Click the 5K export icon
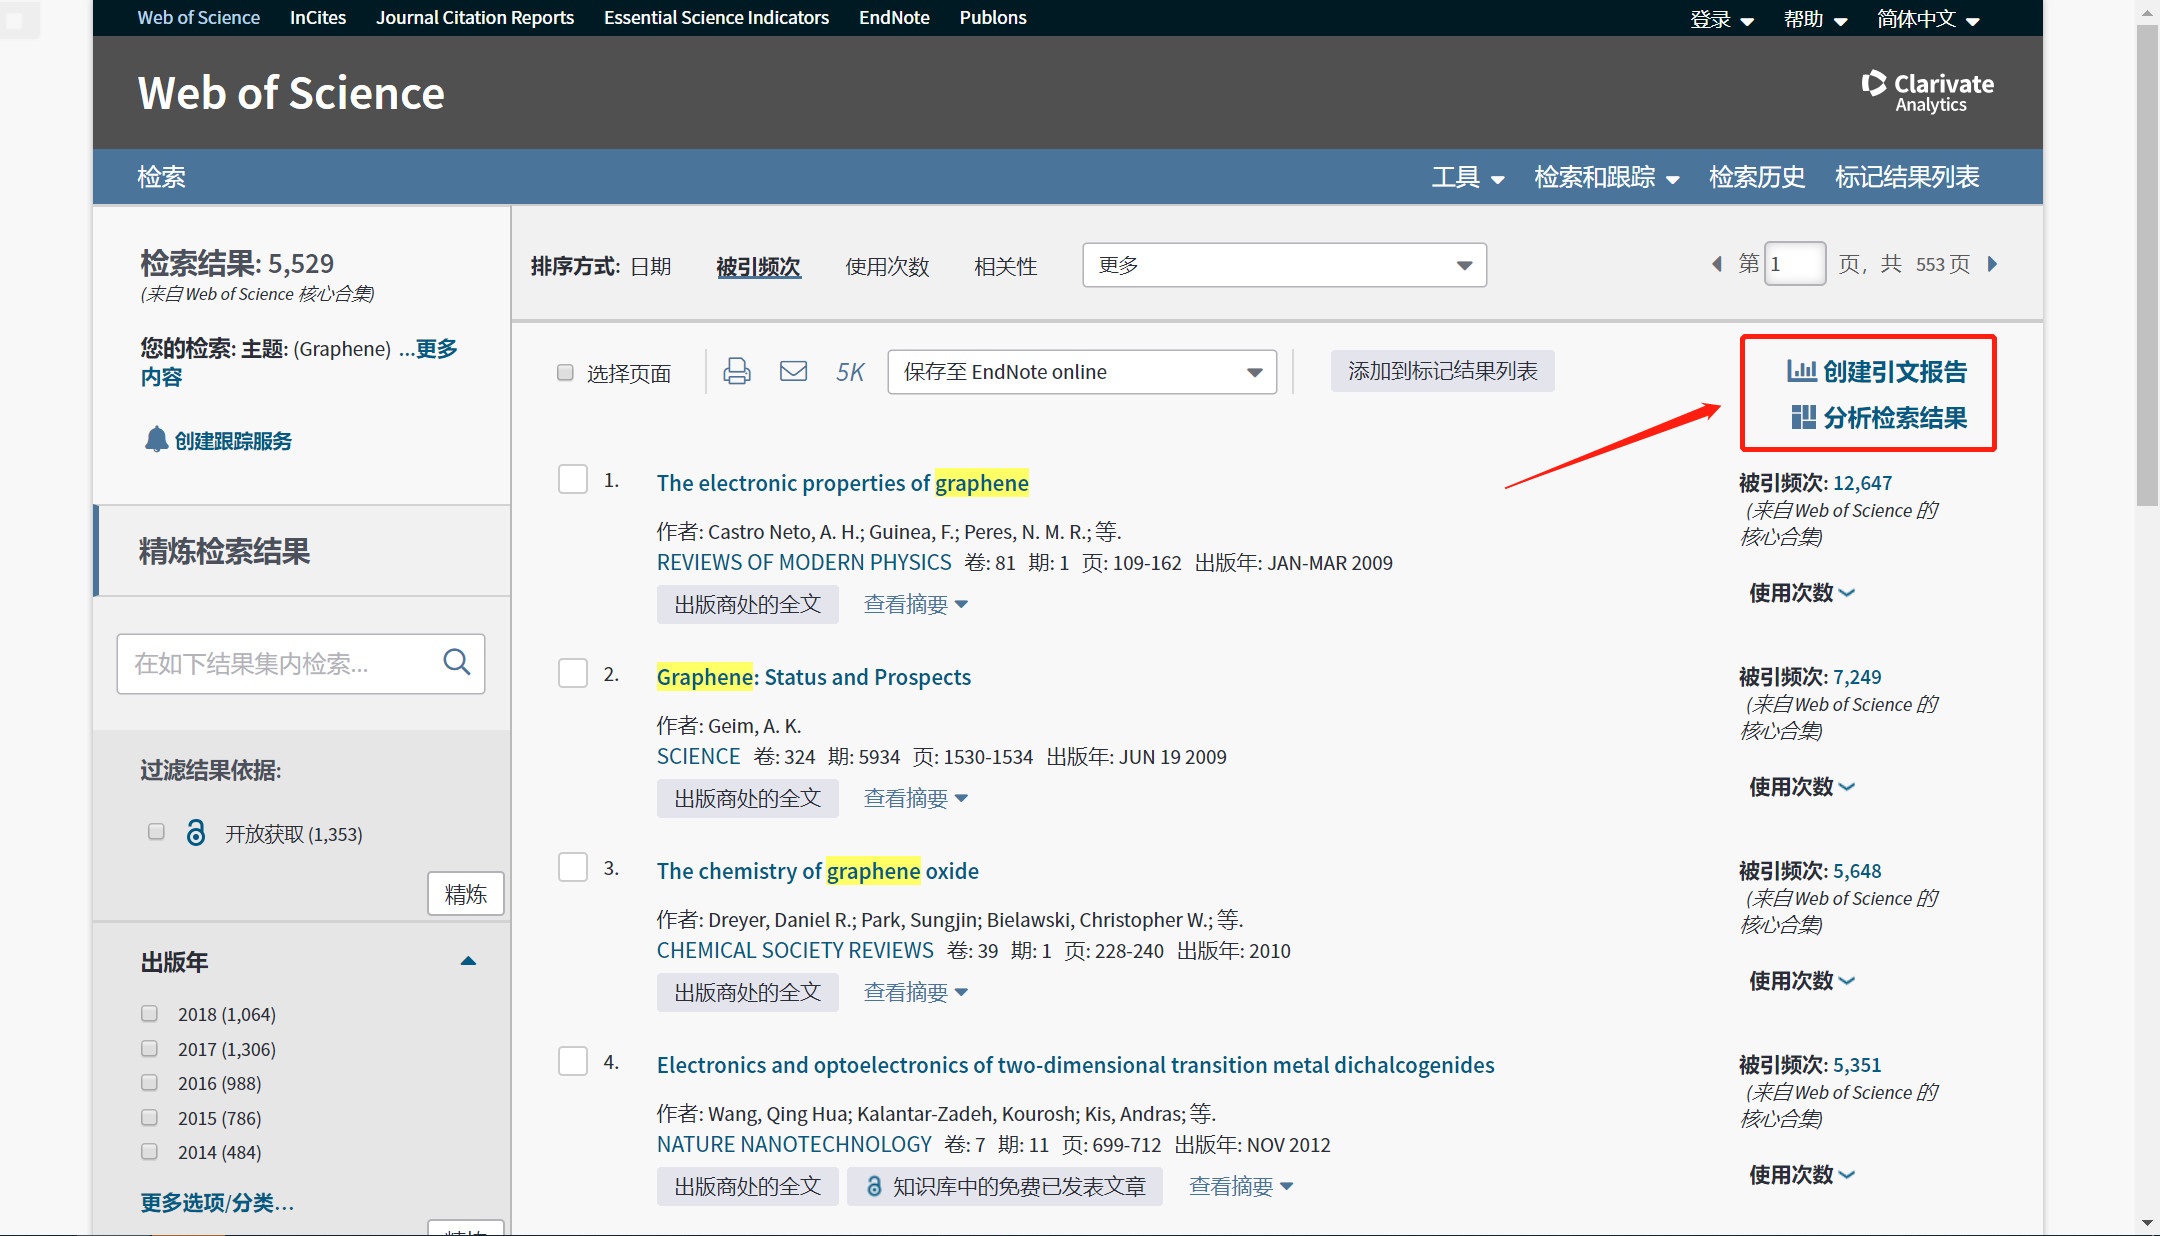This screenshot has height=1236, width=2160. click(x=850, y=372)
